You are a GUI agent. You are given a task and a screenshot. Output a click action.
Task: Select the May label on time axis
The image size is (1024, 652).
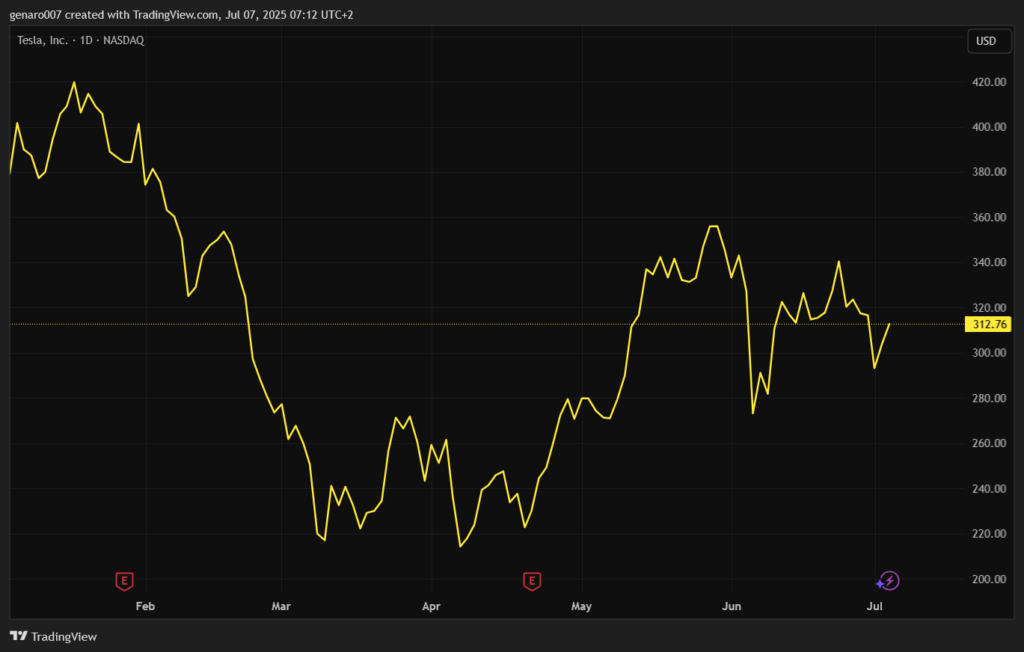tap(581, 606)
